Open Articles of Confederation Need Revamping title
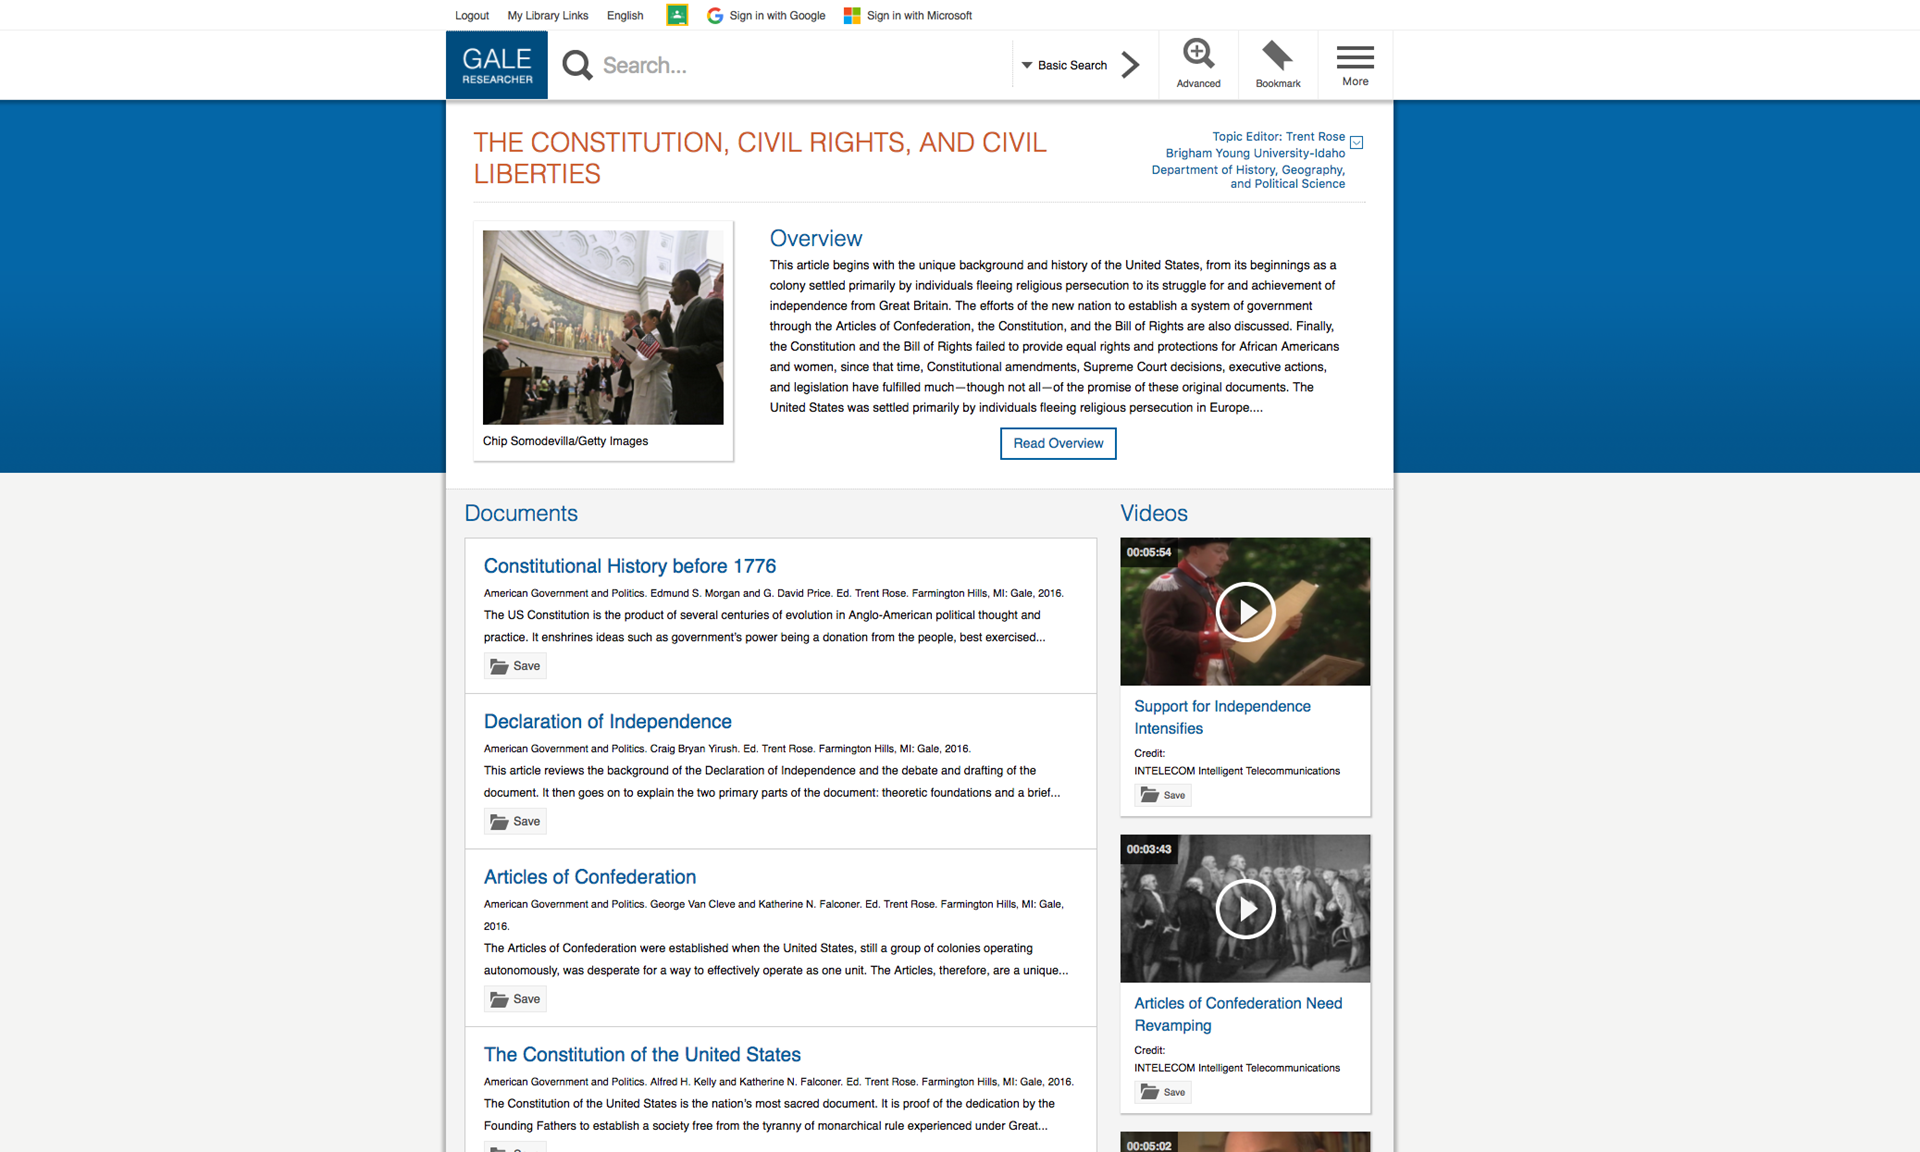 pos(1238,1014)
